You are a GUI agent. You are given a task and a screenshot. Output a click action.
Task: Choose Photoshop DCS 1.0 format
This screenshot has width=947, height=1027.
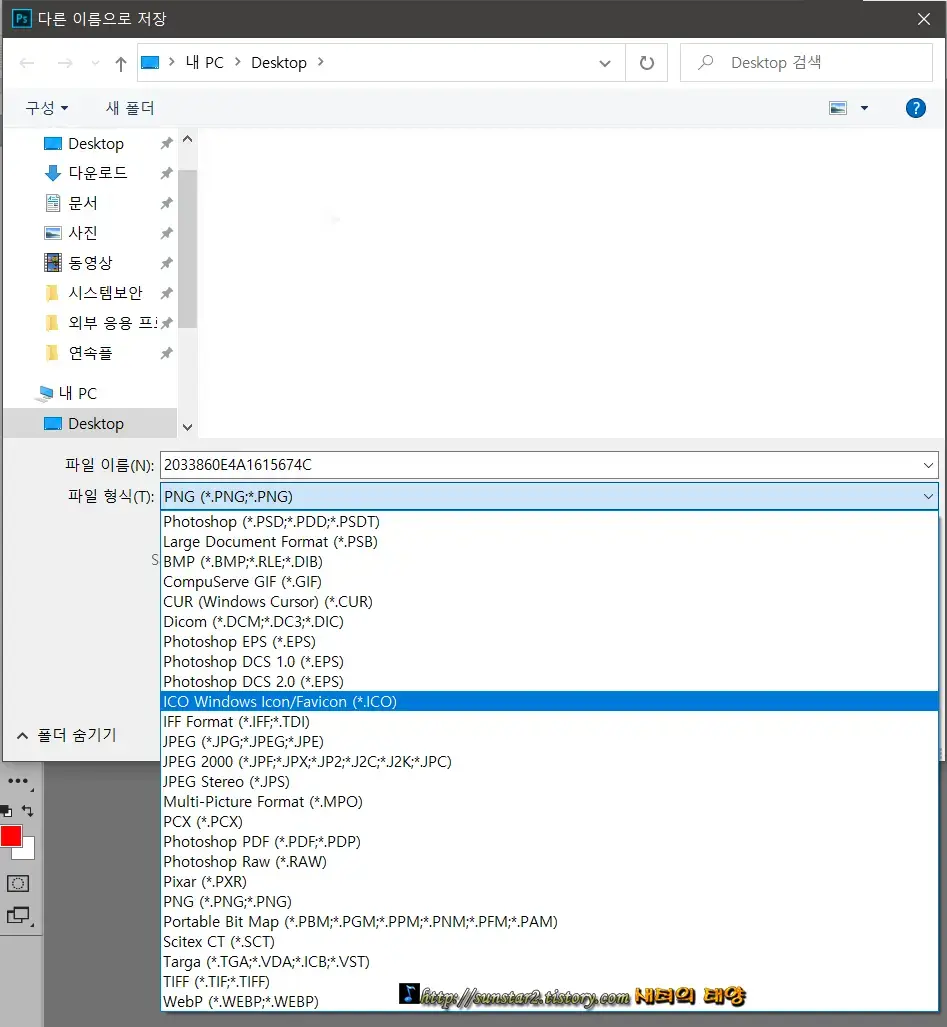(x=549, y=662)
